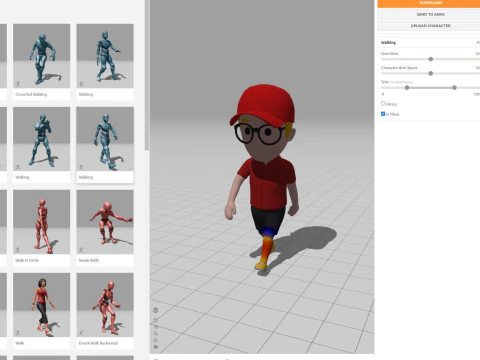Click the Send to Aero button
The image size is (480, 360).
tap(429, 14)
